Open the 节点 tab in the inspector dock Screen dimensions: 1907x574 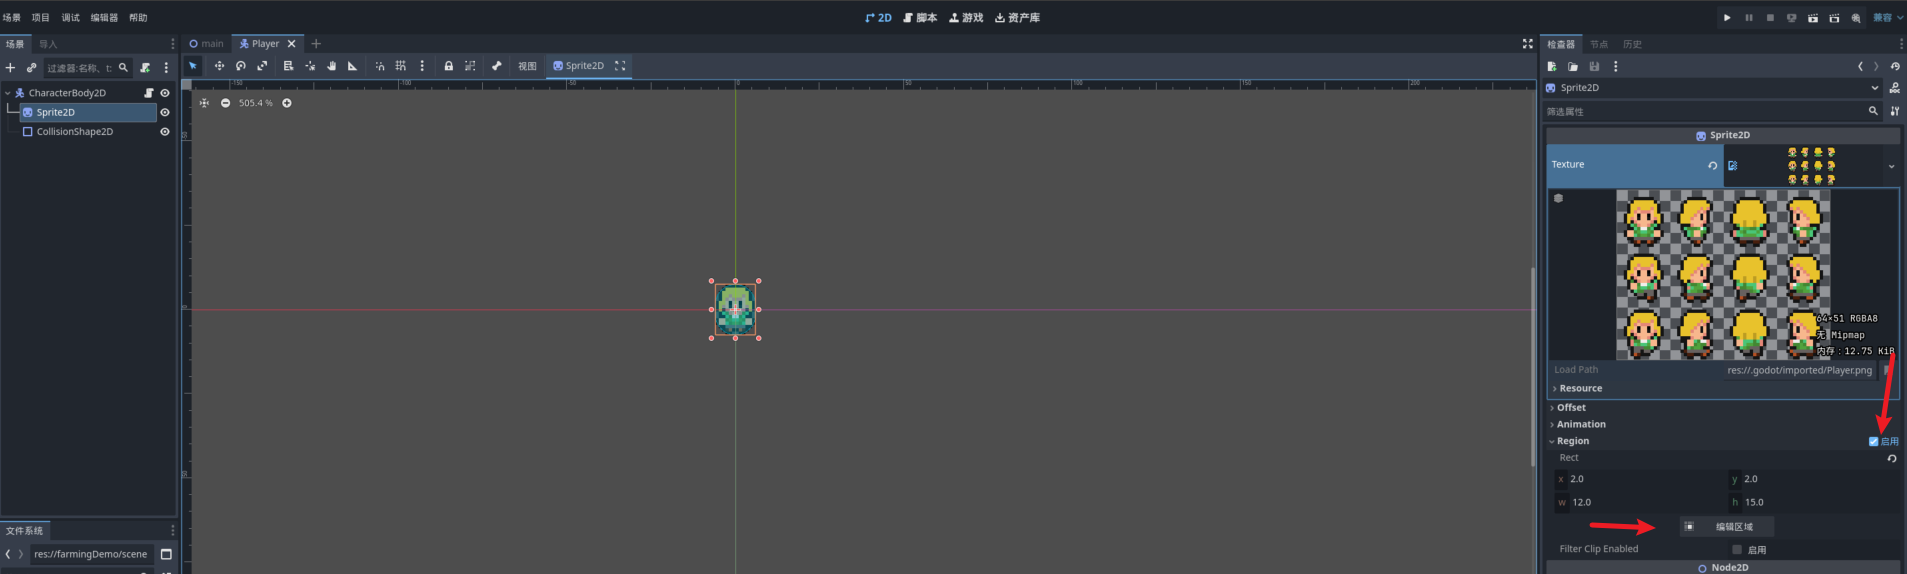(x=1599, y=44)
